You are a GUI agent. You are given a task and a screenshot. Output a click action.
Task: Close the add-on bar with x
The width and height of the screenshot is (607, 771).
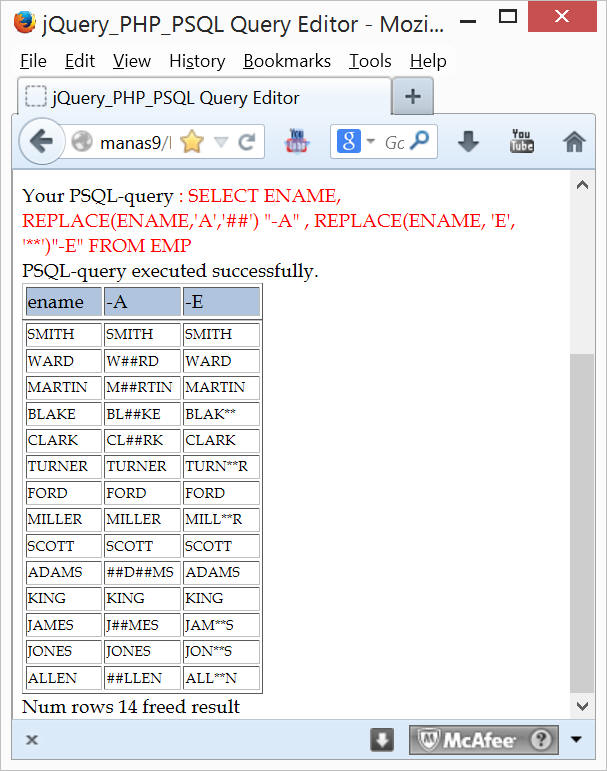32,739
